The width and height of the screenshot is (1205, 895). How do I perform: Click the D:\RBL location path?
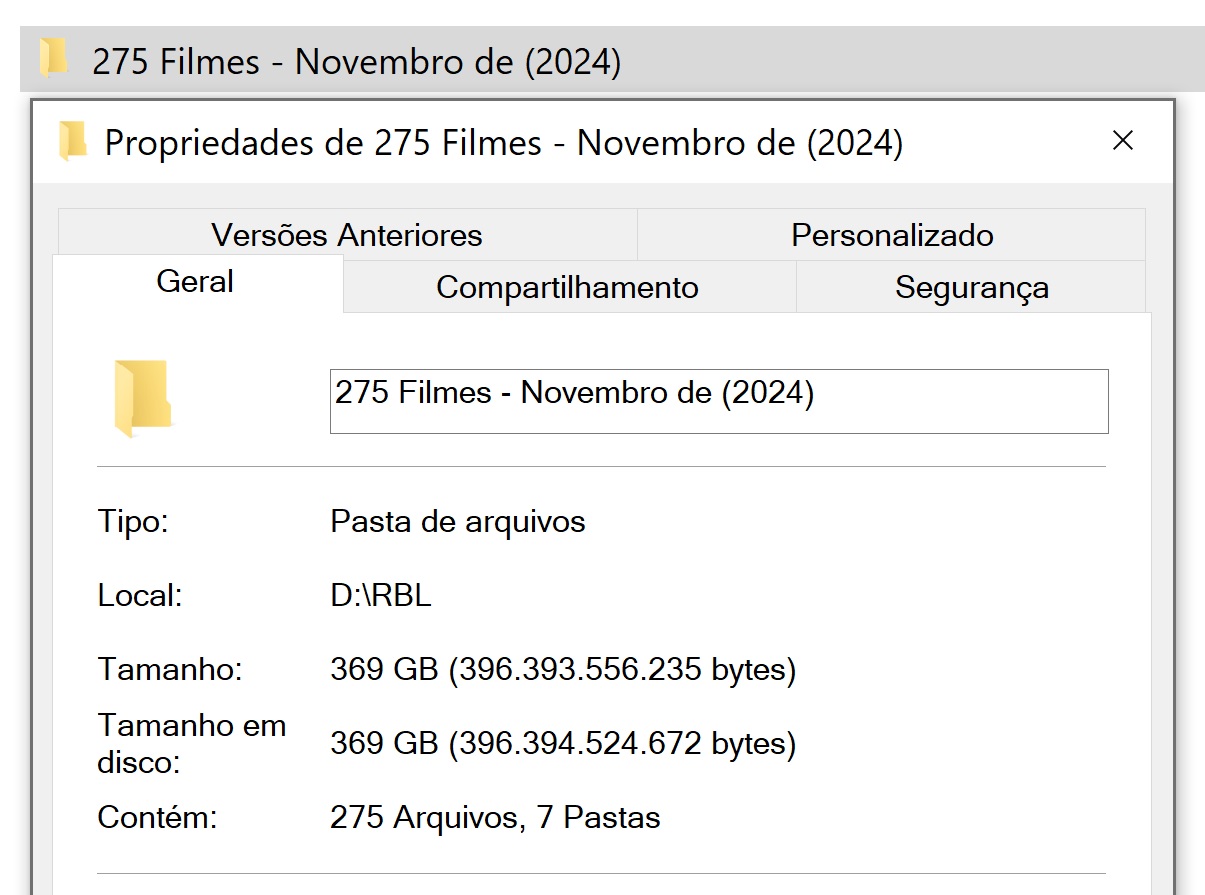point(381,596)
